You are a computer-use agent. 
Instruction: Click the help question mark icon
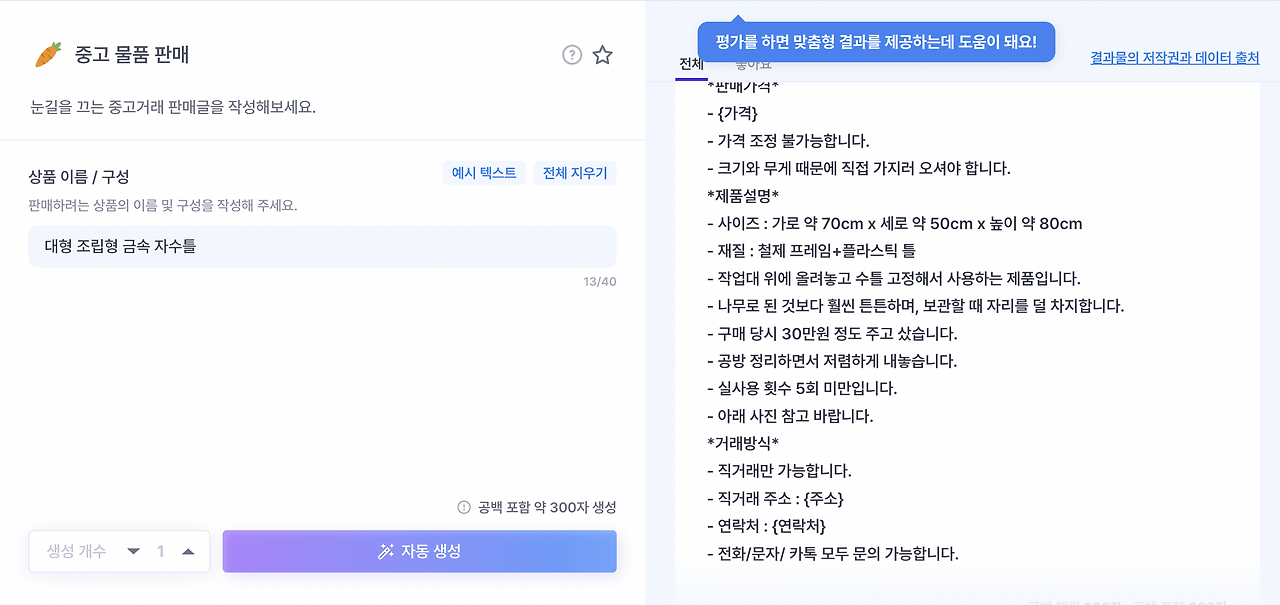point(571,55)
